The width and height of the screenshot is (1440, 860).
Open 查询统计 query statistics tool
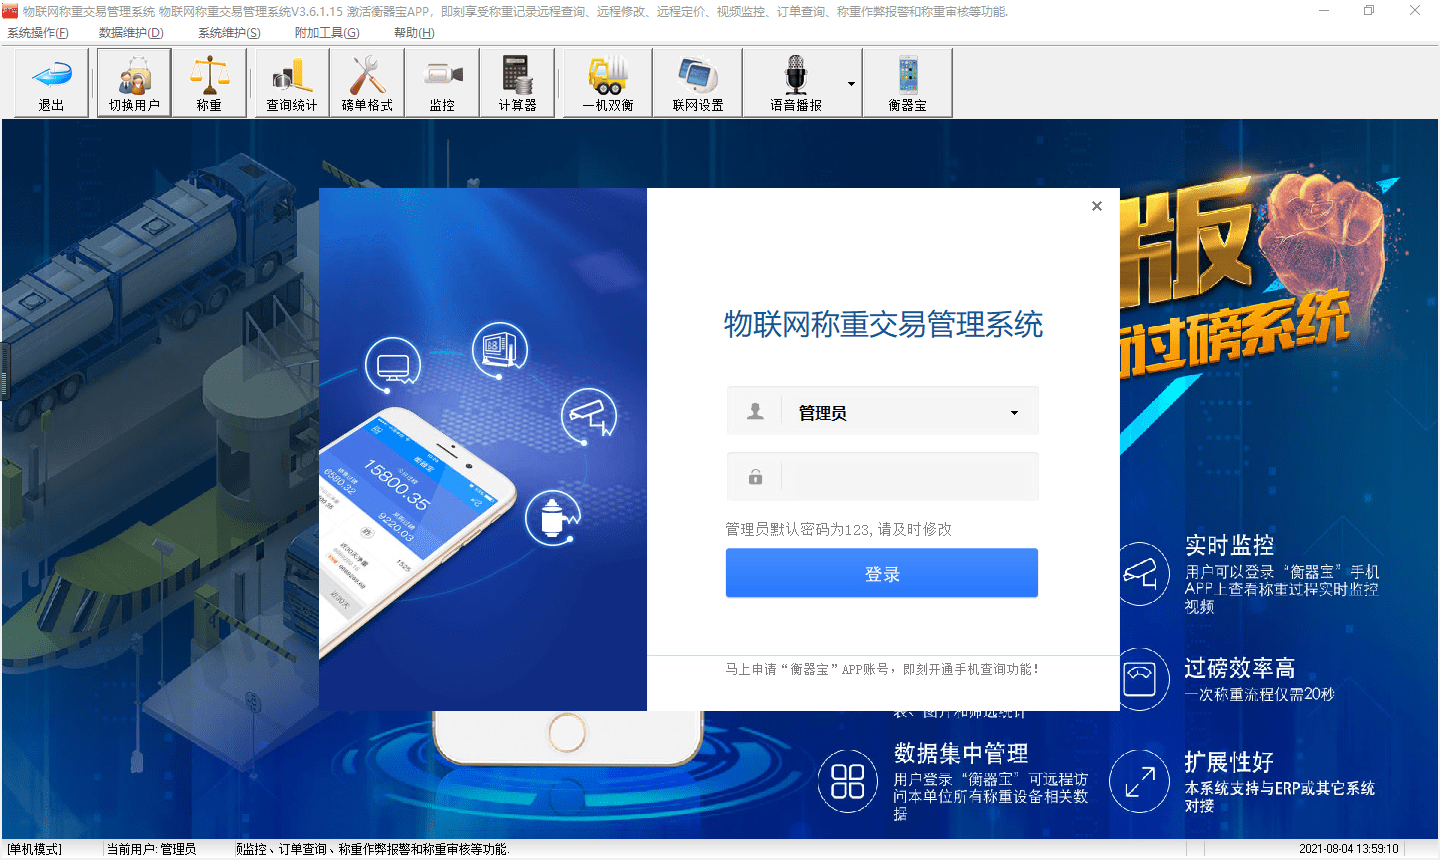pyautogui.click(x=292, y=83)
